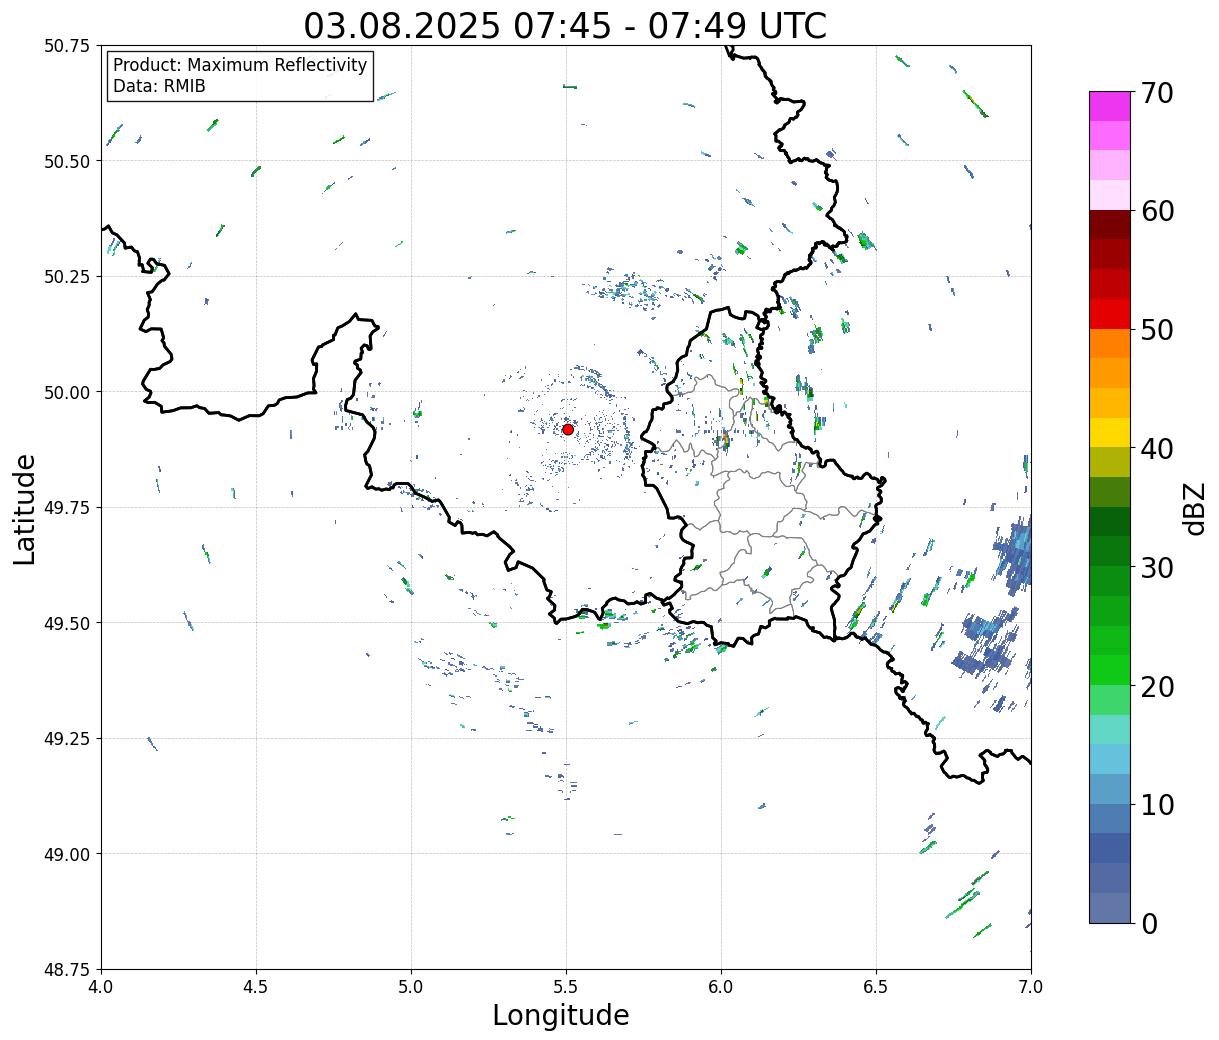1219x1040 pixels.
Task: Click the 10 tick on the colorbar
Action: [1156, 804]
